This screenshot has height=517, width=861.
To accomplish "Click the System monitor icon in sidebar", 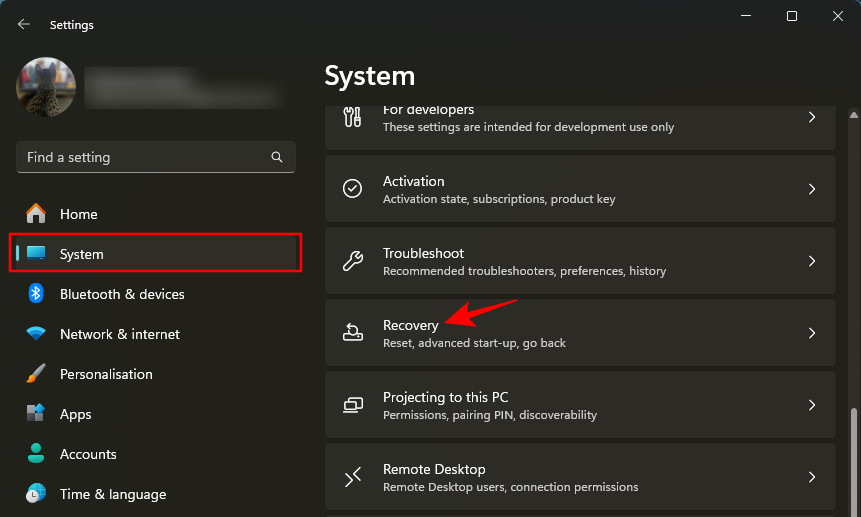I will 36,253.
